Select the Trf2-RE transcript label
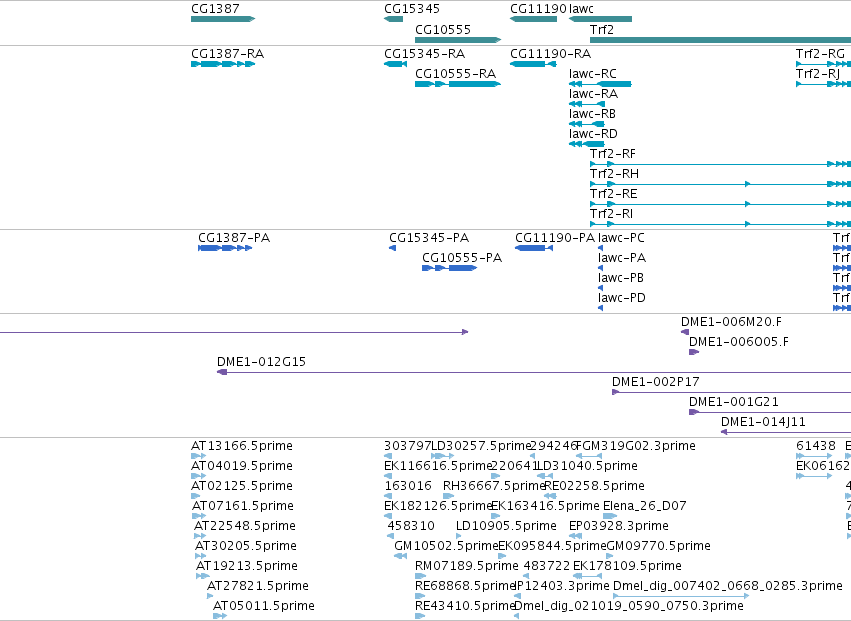 [614, 194]
